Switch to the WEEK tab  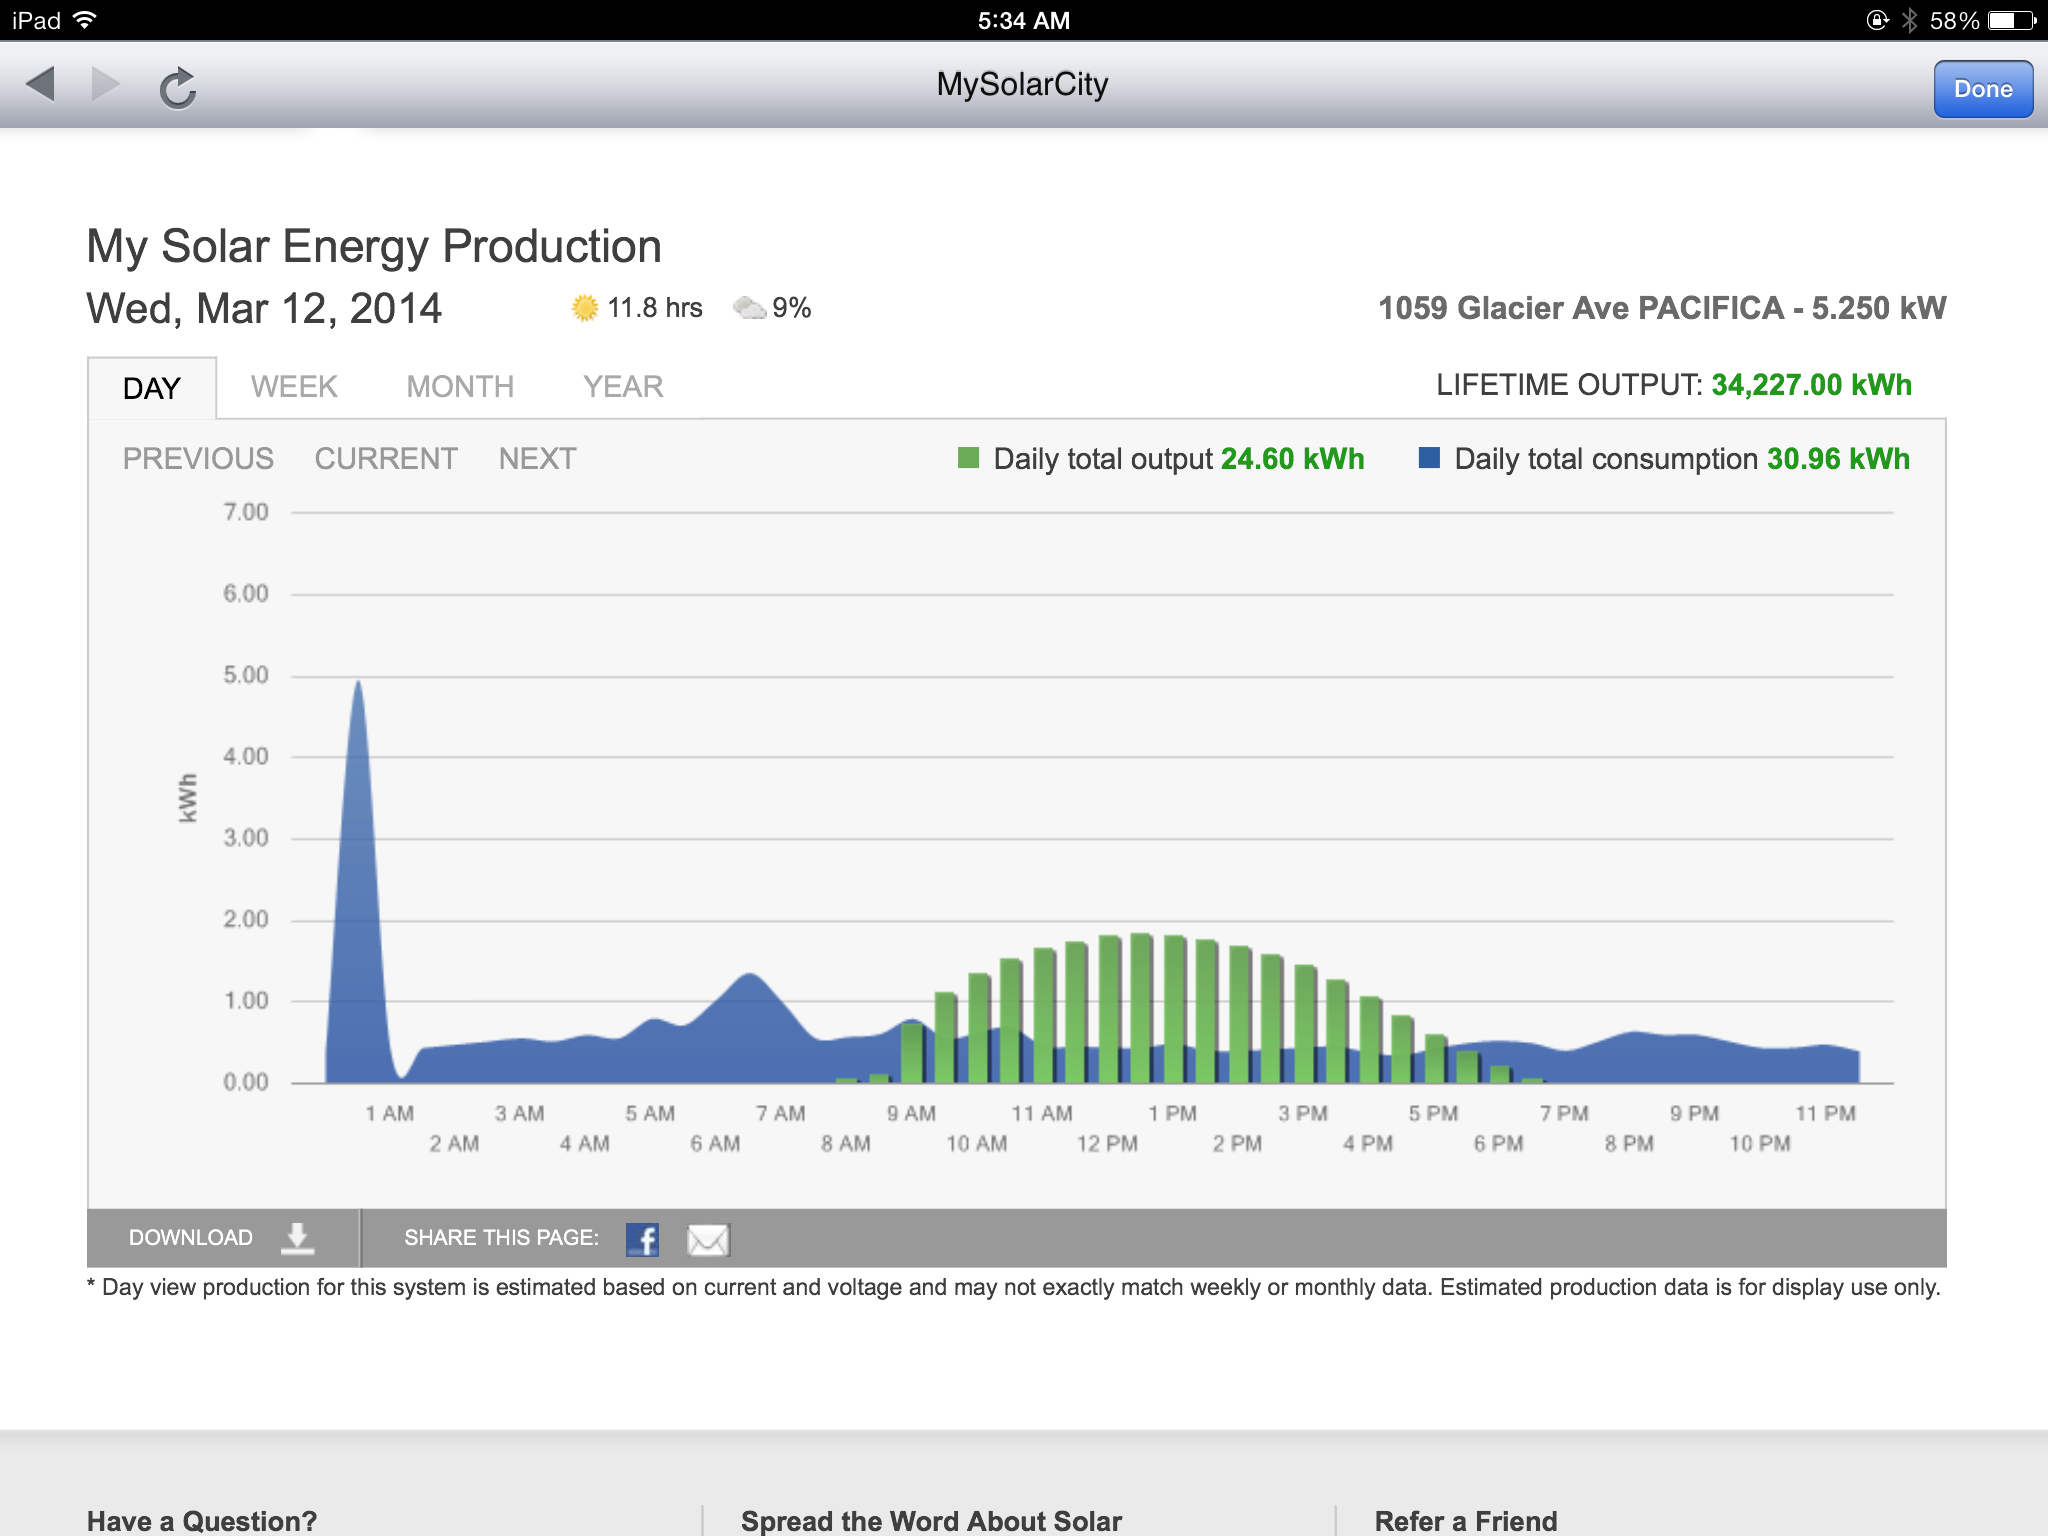pyautogui.click(x=294, y=387)
